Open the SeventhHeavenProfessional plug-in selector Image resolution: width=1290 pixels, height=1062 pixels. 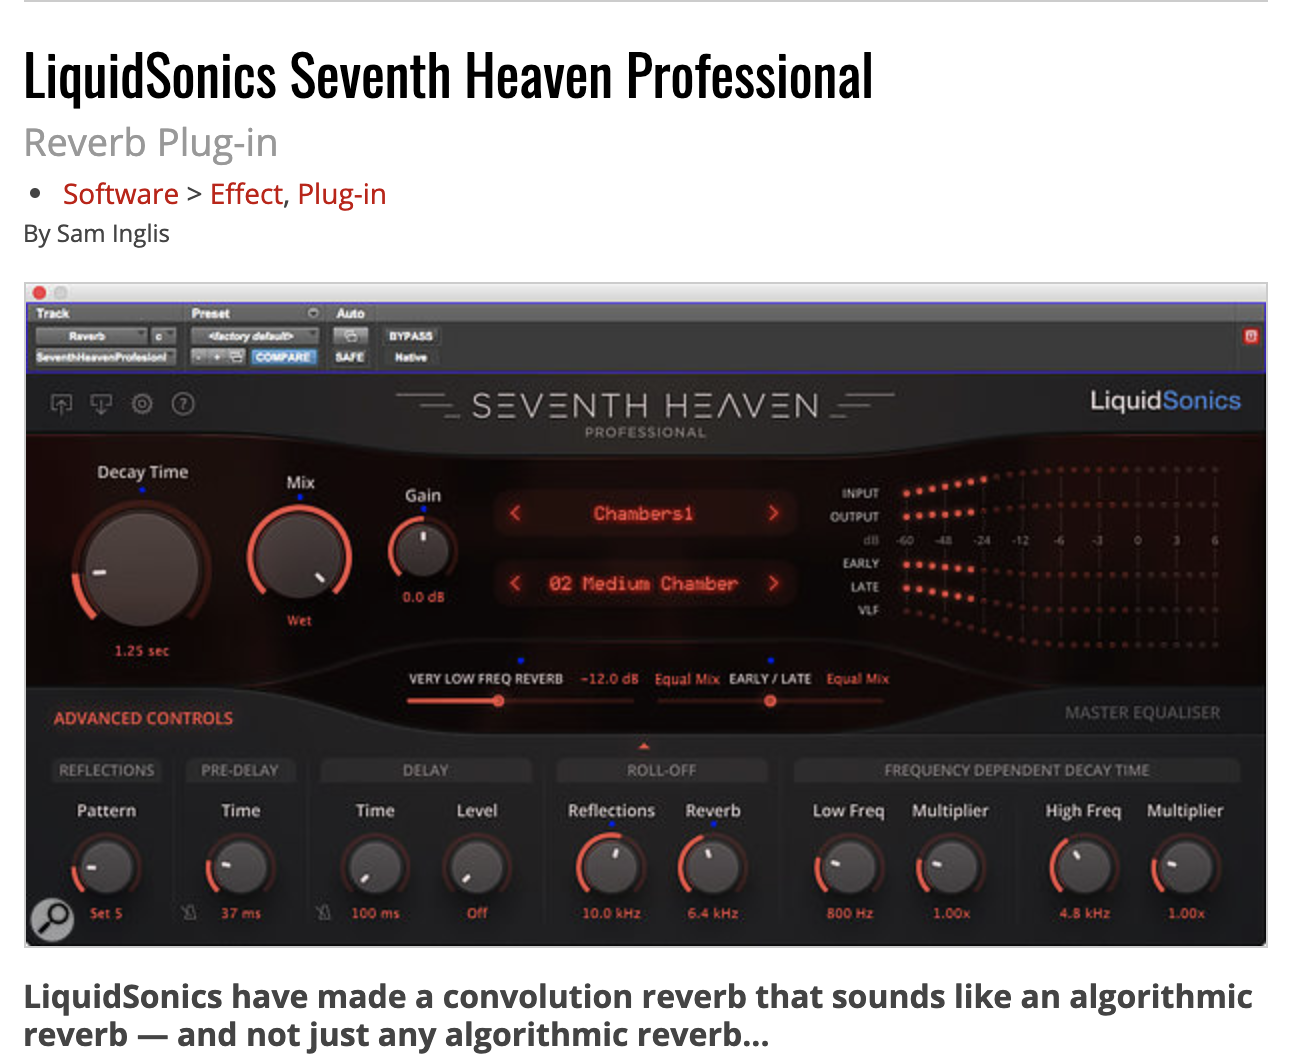pos(106,357)
